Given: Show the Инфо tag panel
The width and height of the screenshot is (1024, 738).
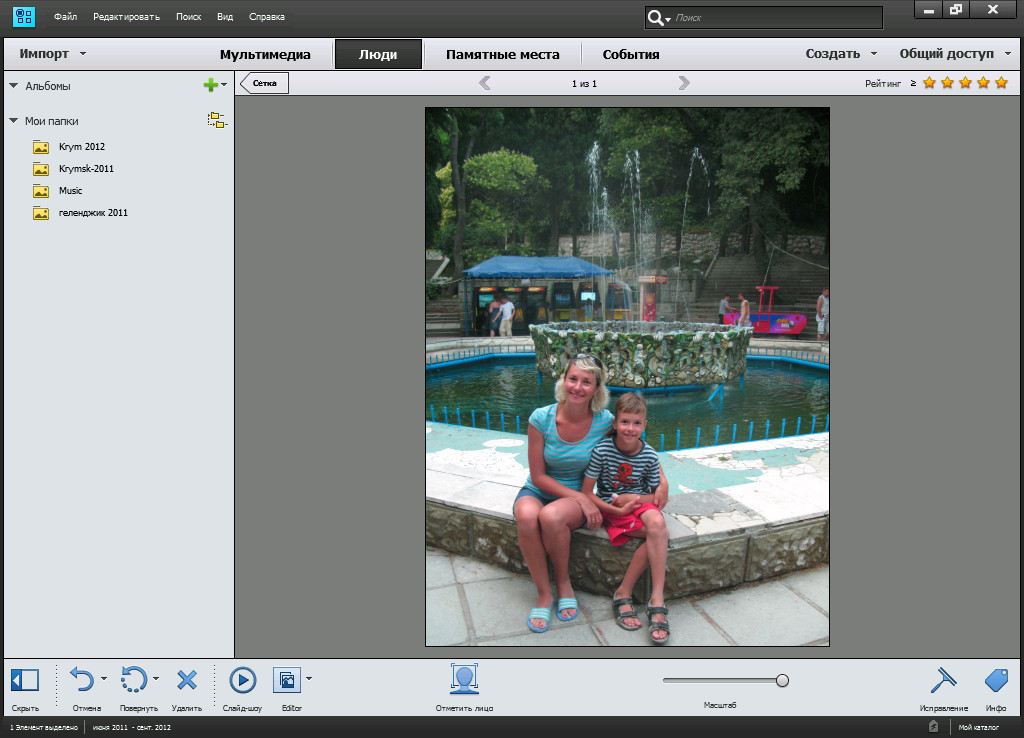Looking at the screenshot, I should pyautogui.click(x=996, y=681).
